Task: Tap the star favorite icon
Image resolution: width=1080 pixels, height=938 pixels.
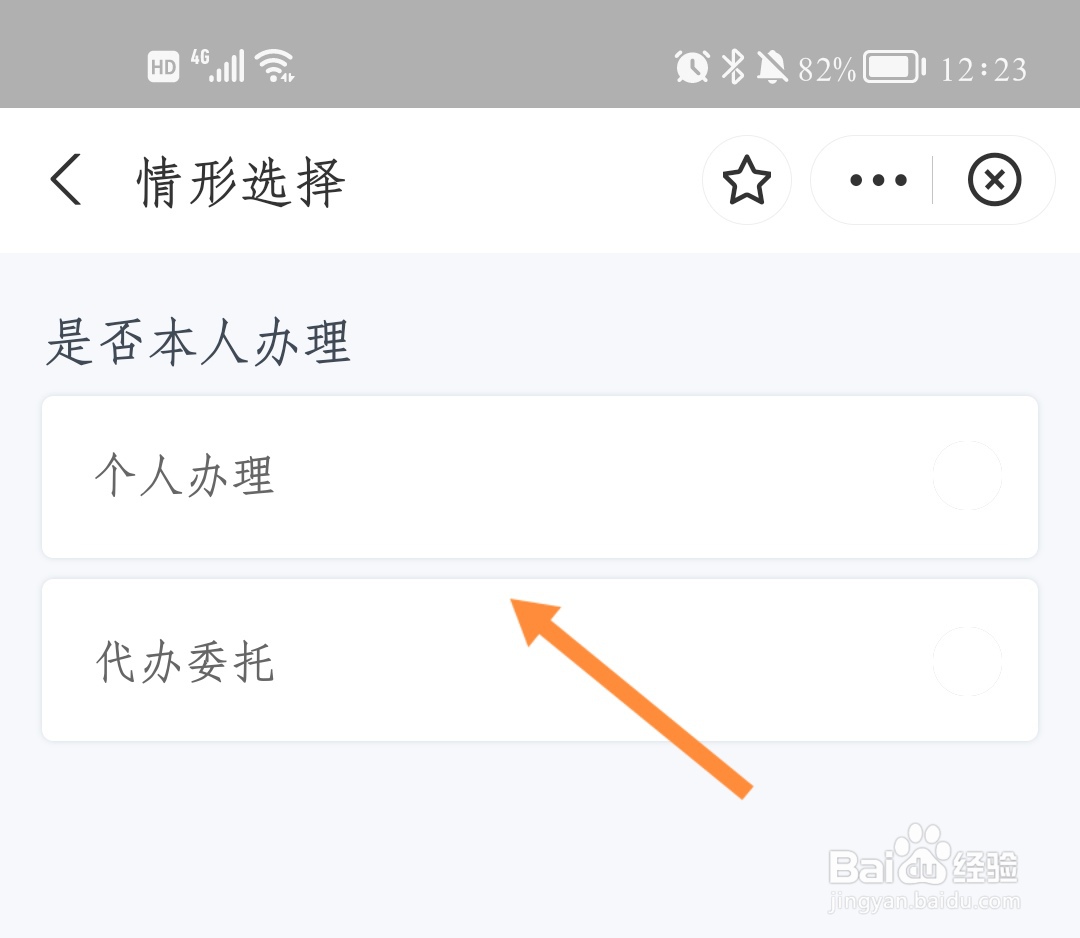Action: (x=747, y=180)
